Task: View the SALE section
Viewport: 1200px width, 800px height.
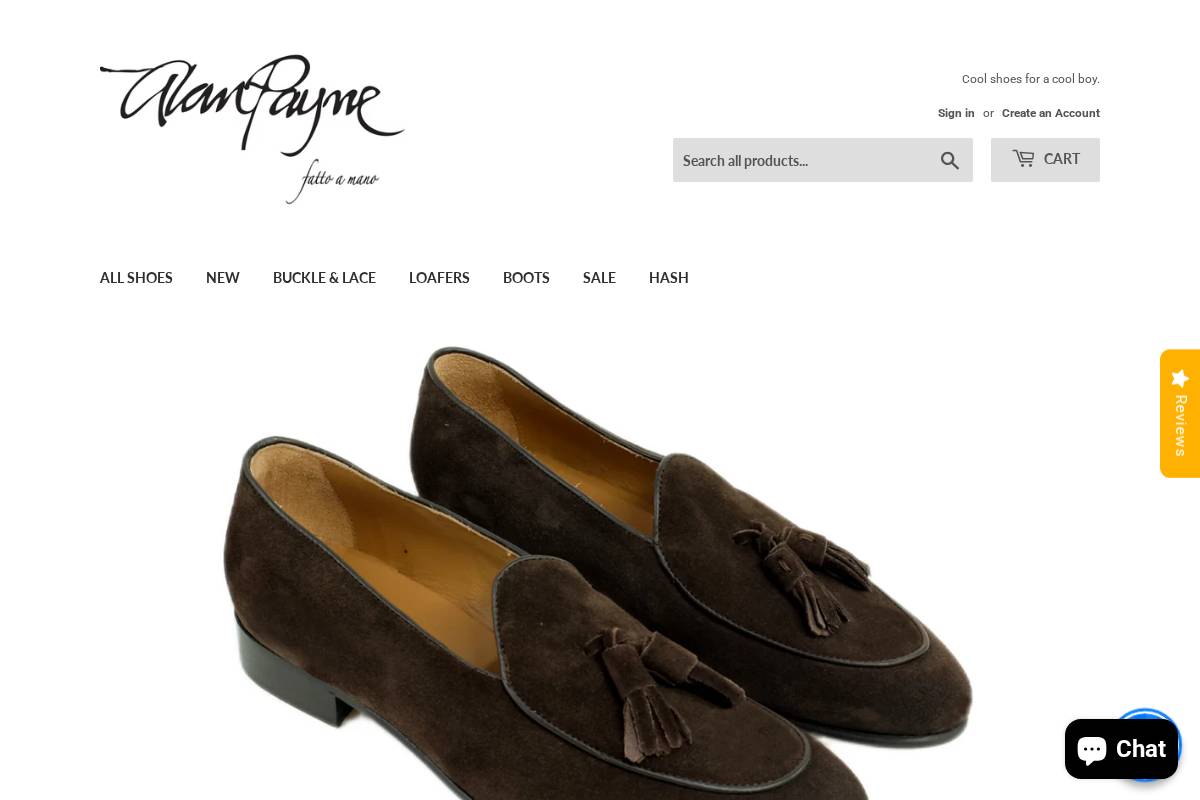Action: [x=599, y=277]
